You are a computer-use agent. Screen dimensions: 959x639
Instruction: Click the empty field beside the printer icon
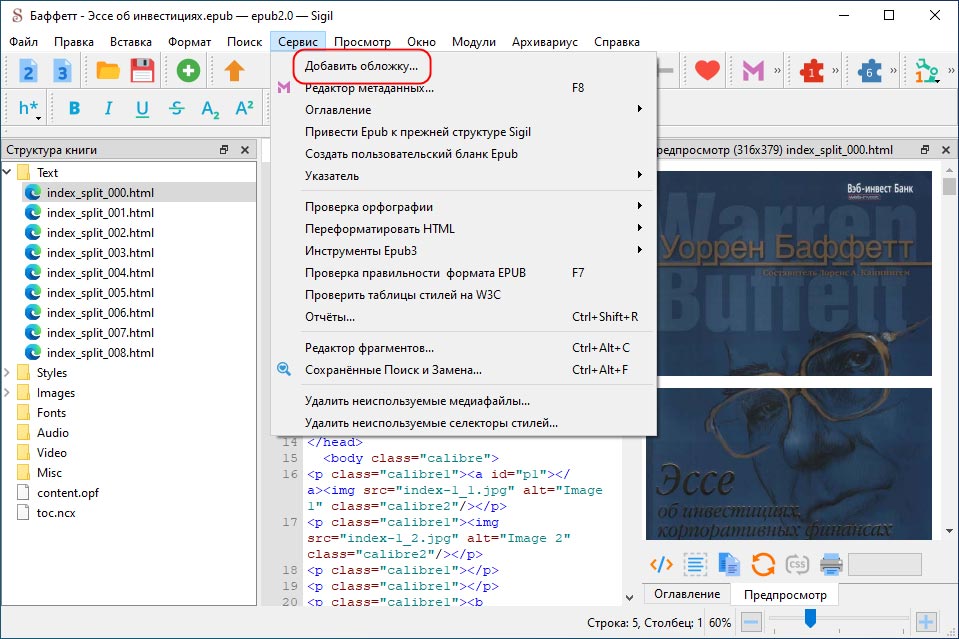point(884,564)
